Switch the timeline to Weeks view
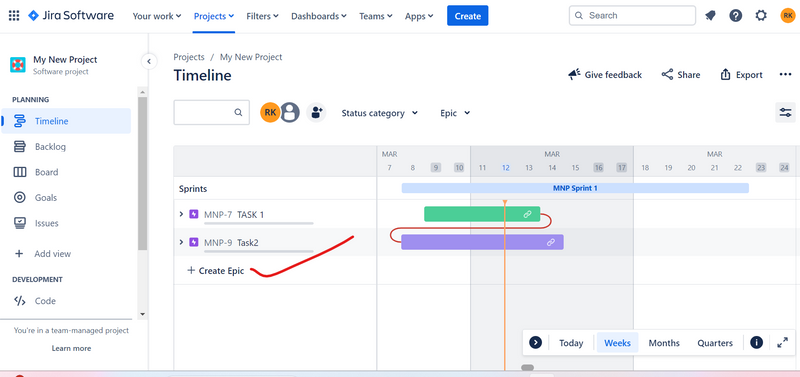This screenshot has height=377, width=800. 617,343
